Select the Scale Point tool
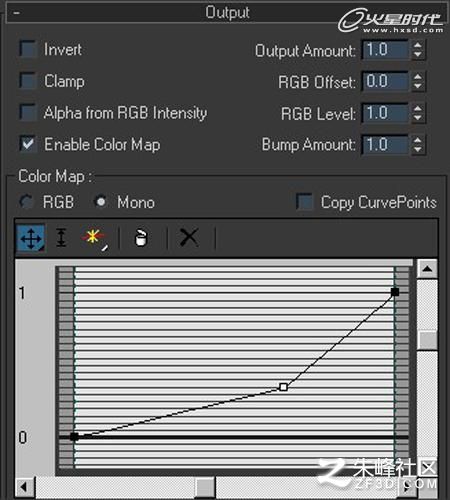 (x=61, y=238)
